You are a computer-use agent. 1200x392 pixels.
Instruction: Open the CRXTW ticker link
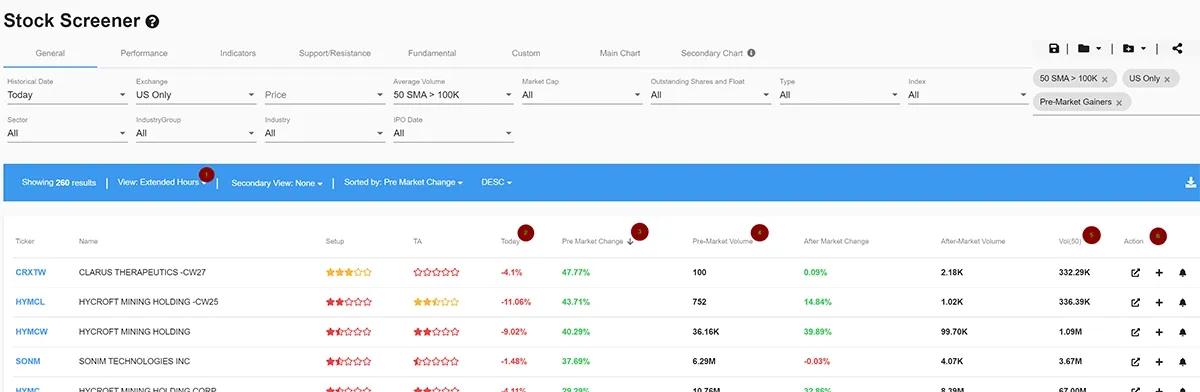click(30, 272)
